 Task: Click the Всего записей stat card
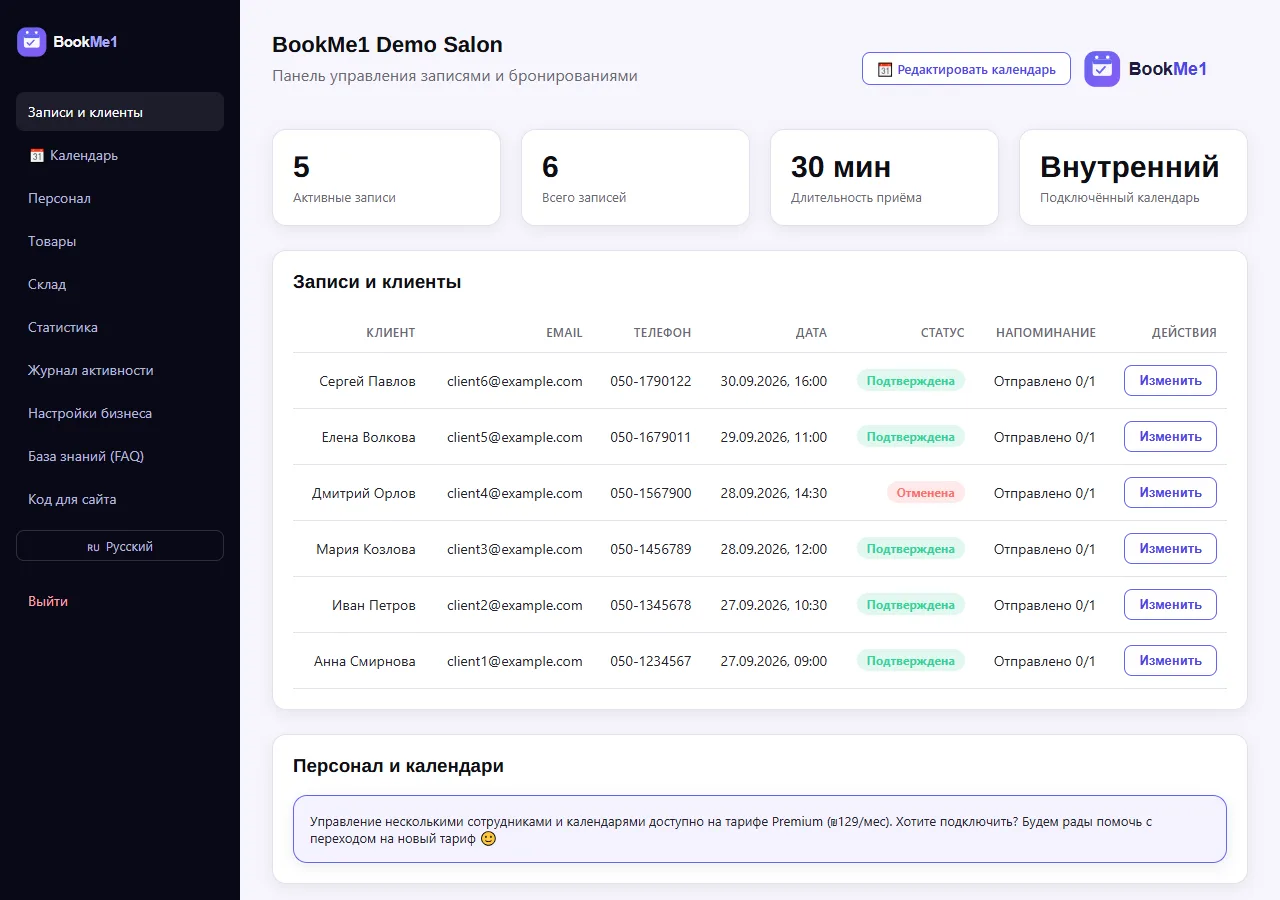(635, 177)
